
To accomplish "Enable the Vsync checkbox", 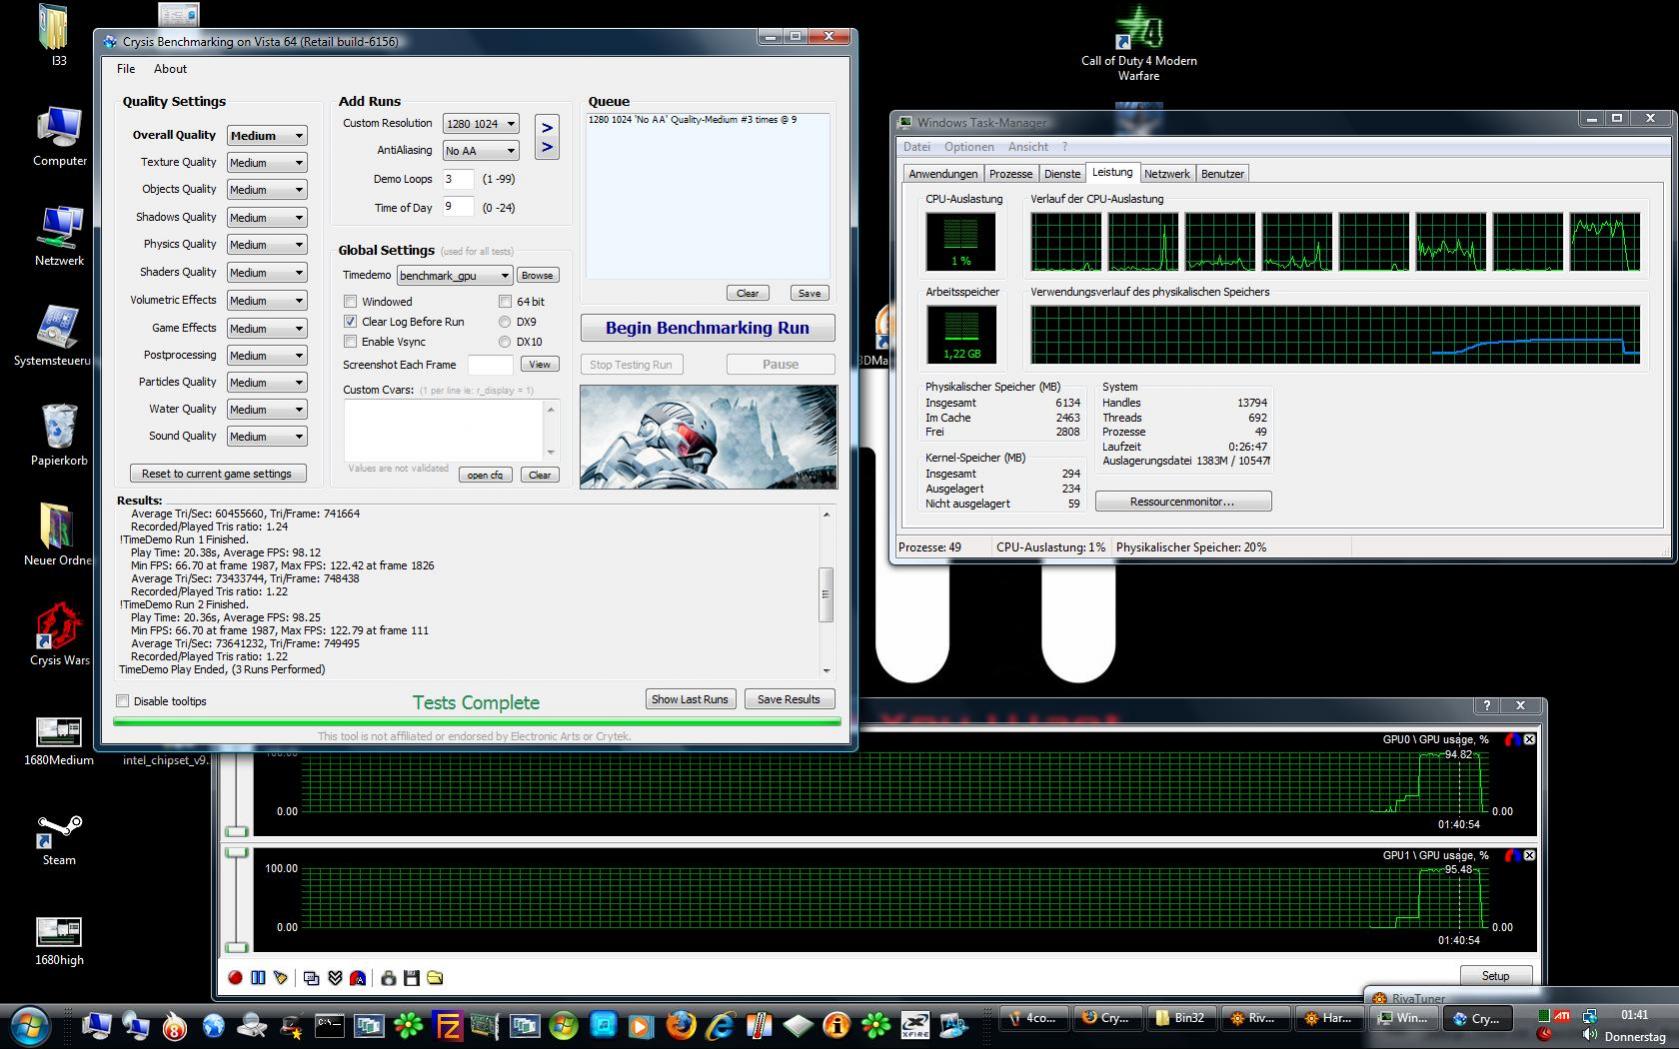I will [350, 341].
